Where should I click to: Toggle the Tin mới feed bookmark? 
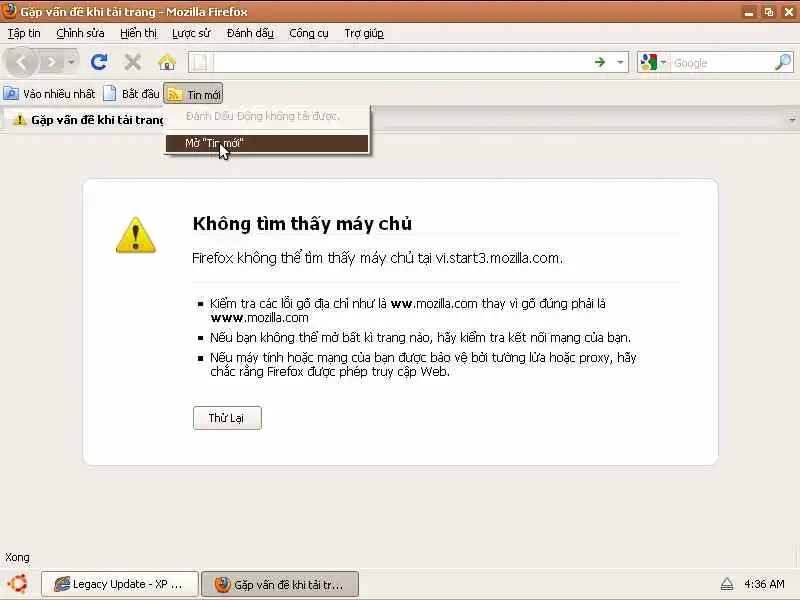(x=193, y=94)
